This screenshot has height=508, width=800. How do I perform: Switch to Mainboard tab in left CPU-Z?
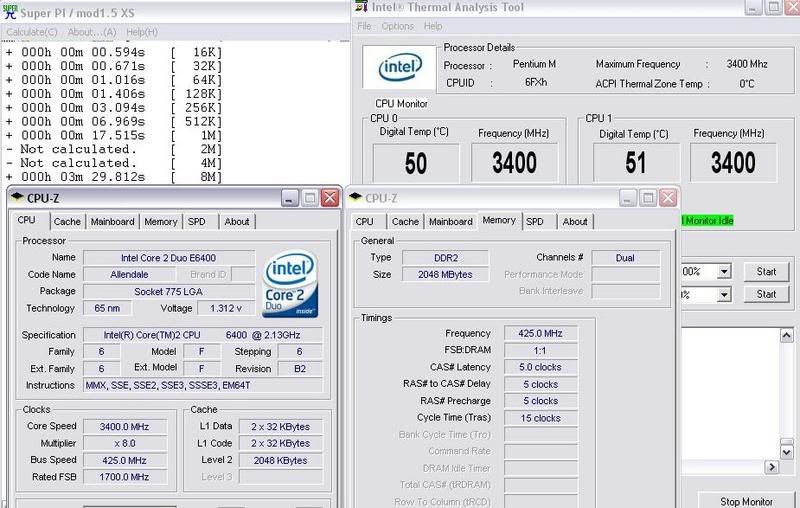[112, 221]
